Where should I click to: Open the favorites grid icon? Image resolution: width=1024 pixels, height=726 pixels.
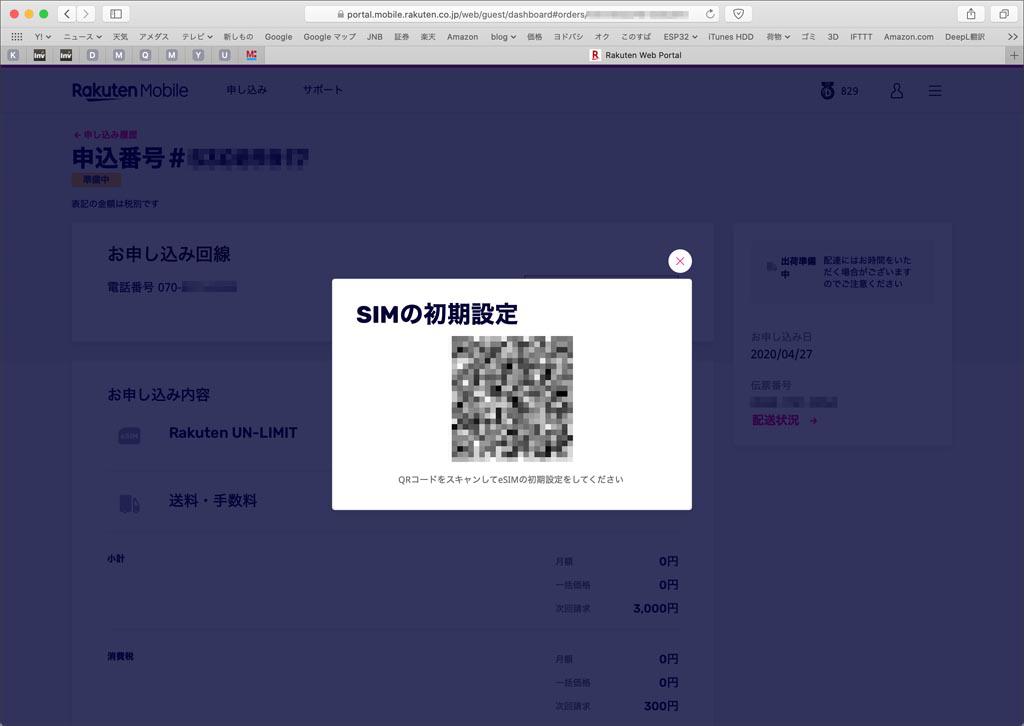pyautogui.click(x=17, y=37)
